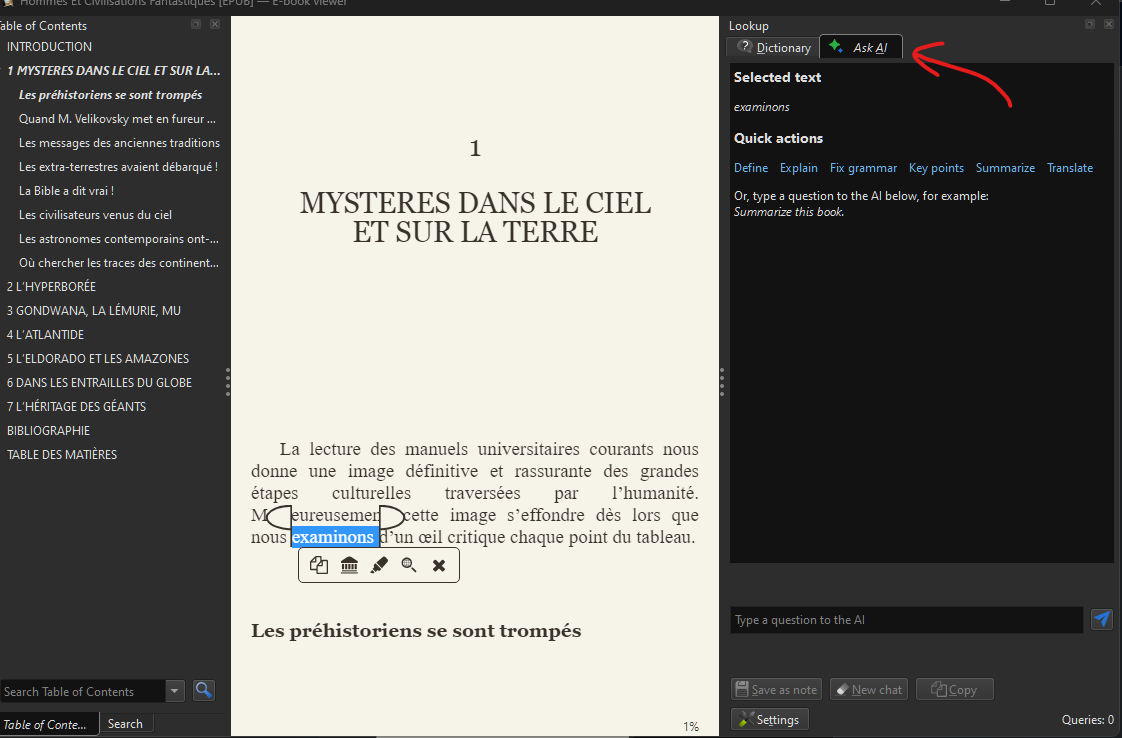Viewport: 1122px width, 738px height.
Task: Open the Search tab at bottom left
Action: pyautogui.click(x=125, y=723)
